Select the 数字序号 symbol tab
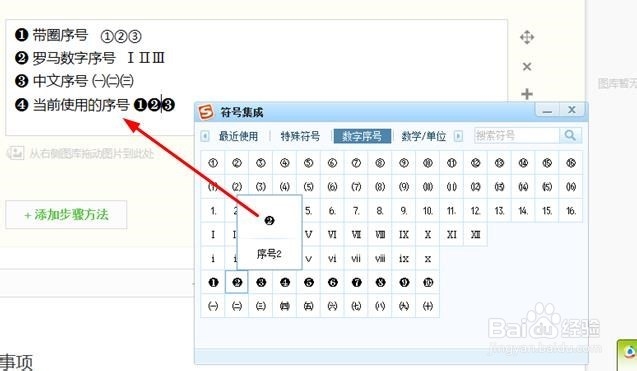 362,136
